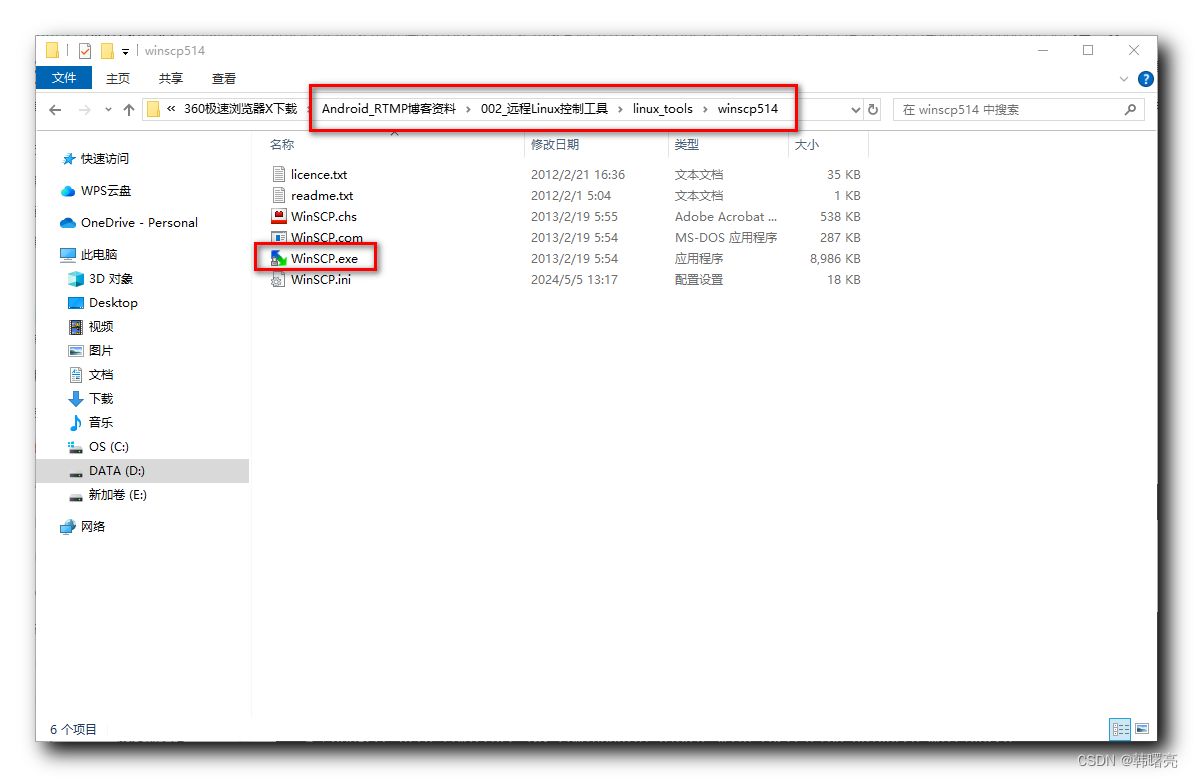
Task: Open 002_远程Linux控制工具 from the breadcrumb path
Action: tap(546, 108)
